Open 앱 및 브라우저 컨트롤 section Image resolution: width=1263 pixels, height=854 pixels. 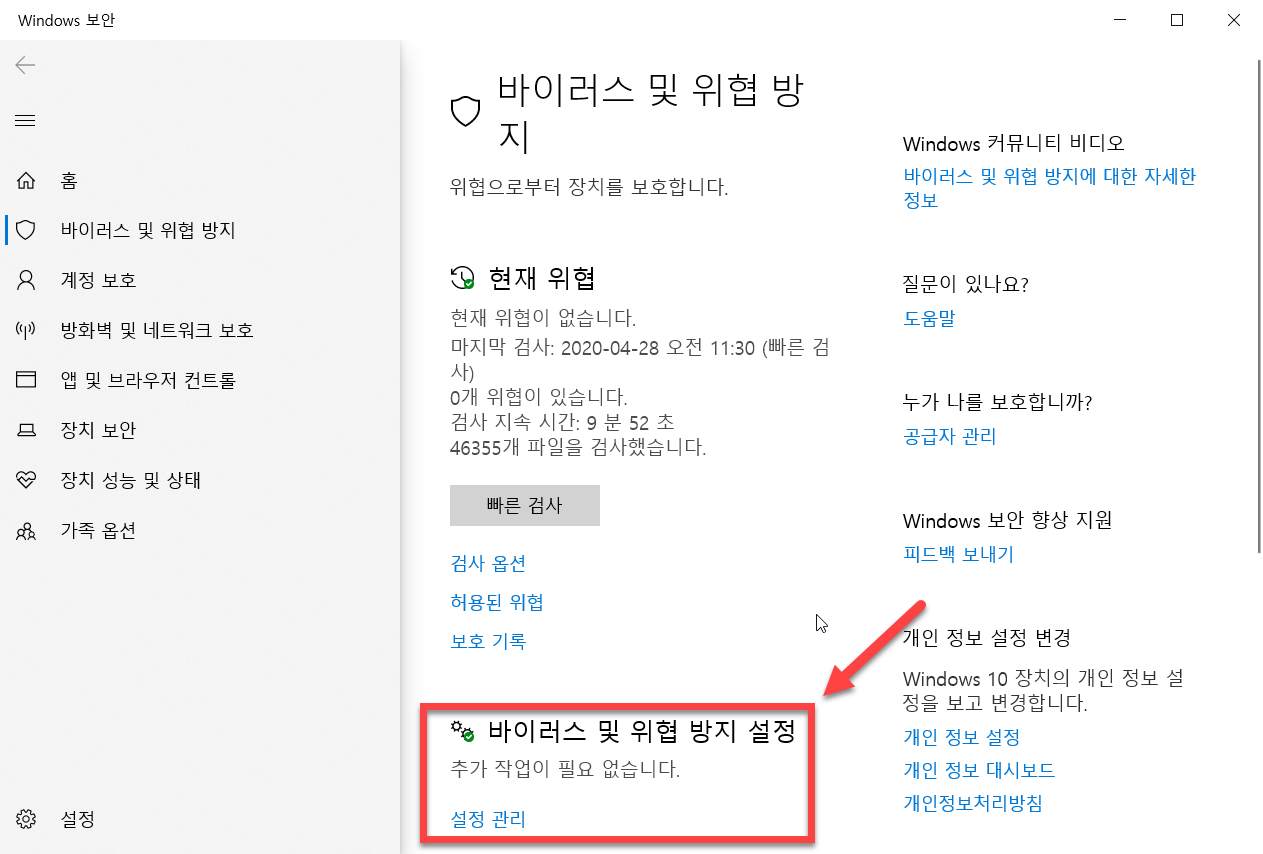point(148,380)
